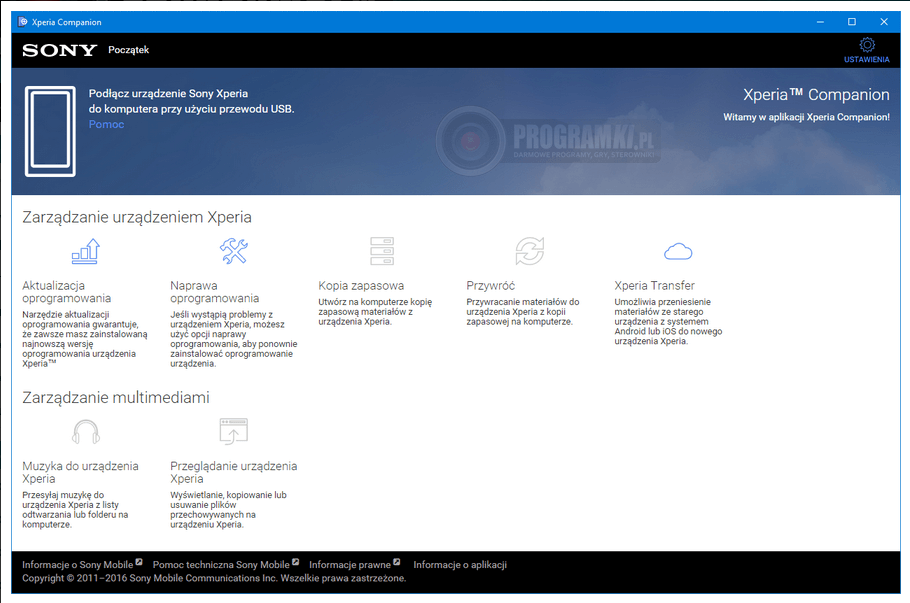Open Muzyka do urządzenia Xperia heading
Screen dimensions: 910x603
80,472
